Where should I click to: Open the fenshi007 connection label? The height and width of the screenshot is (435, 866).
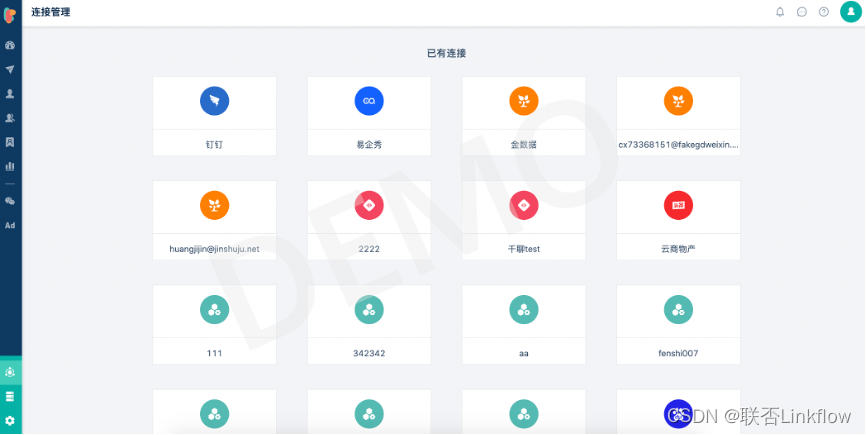click(x=678, y=353)
